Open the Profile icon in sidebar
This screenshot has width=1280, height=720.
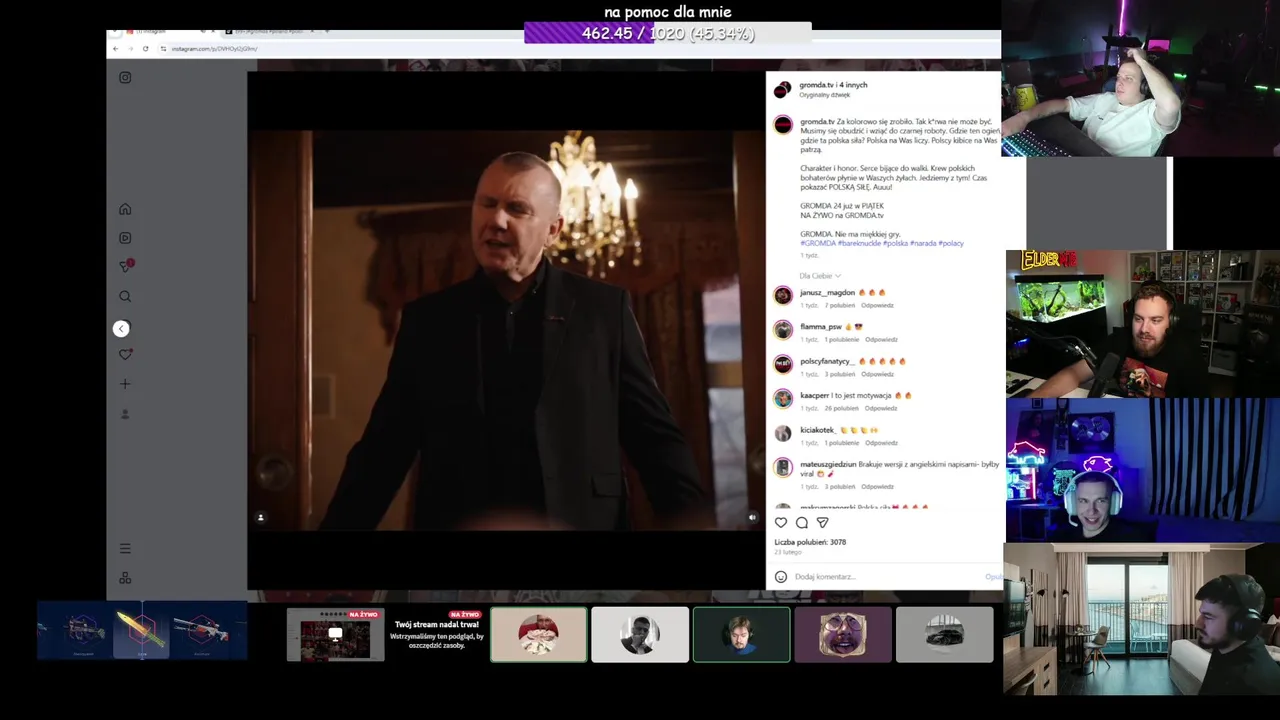point(125,414)
